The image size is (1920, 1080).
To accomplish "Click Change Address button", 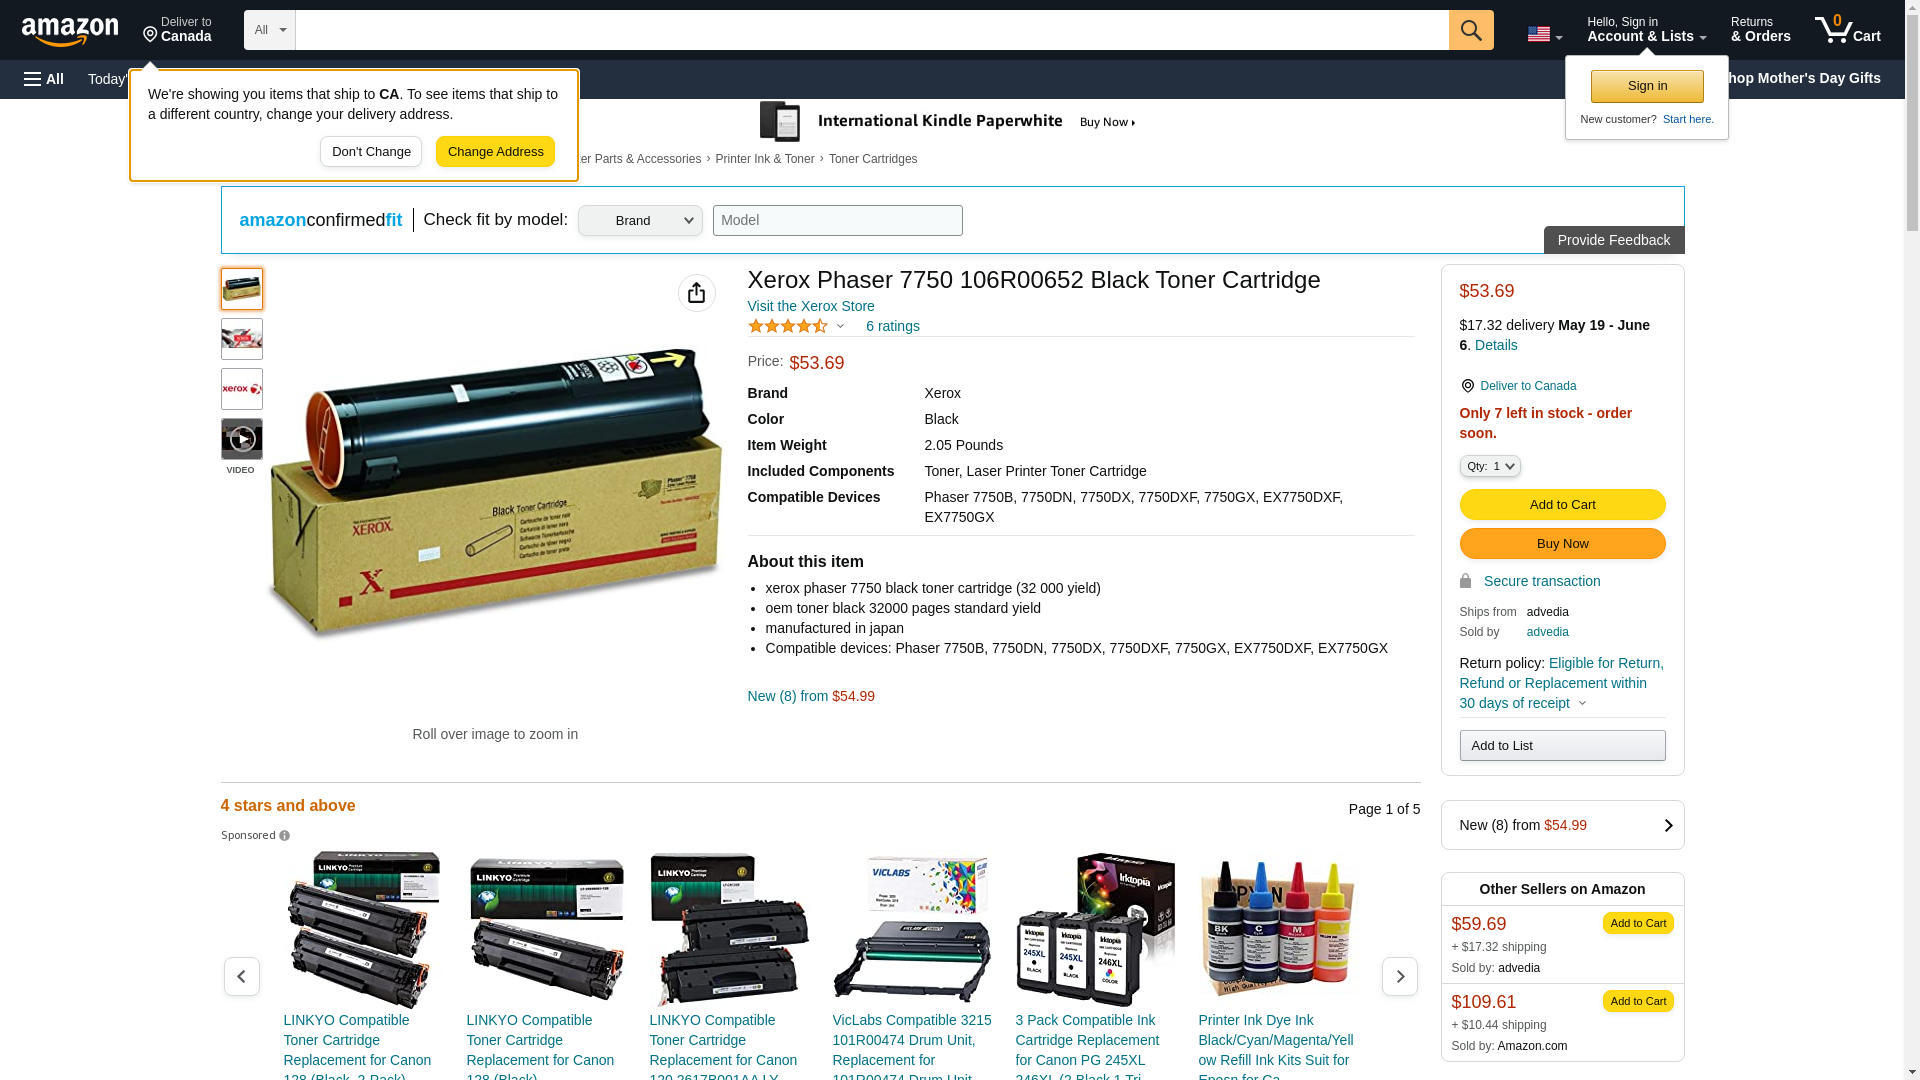I will pos(495,152).
